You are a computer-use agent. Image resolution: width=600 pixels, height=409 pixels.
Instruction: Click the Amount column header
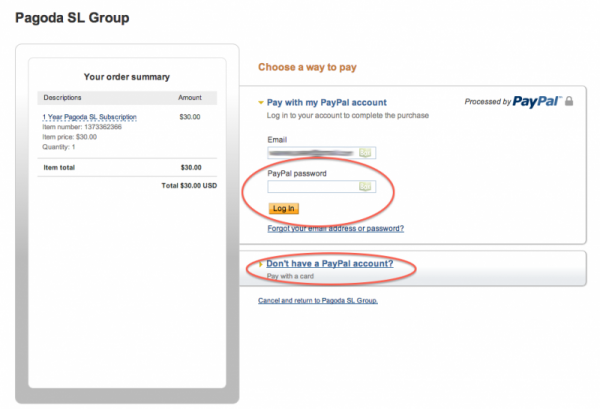point(189,98)
